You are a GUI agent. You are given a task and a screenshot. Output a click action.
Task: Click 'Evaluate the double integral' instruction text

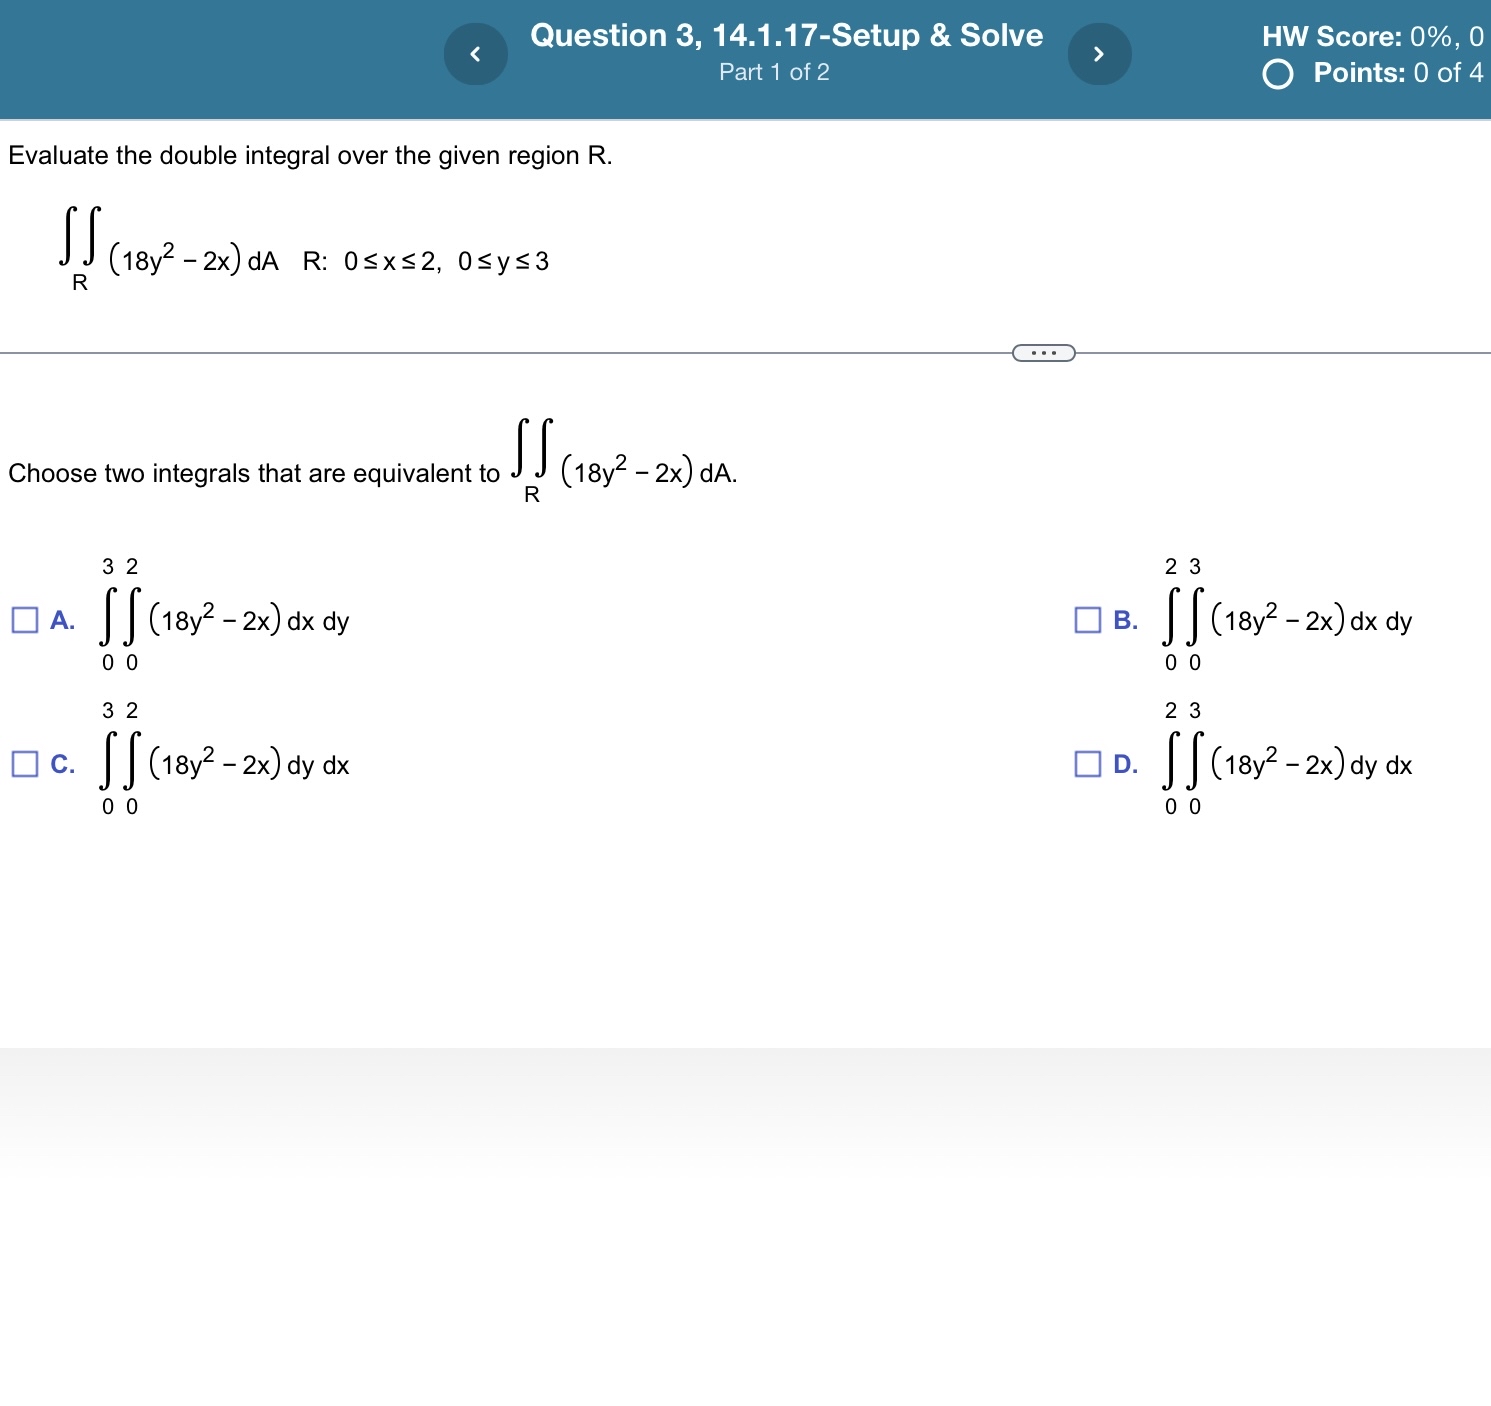[310, 156]
